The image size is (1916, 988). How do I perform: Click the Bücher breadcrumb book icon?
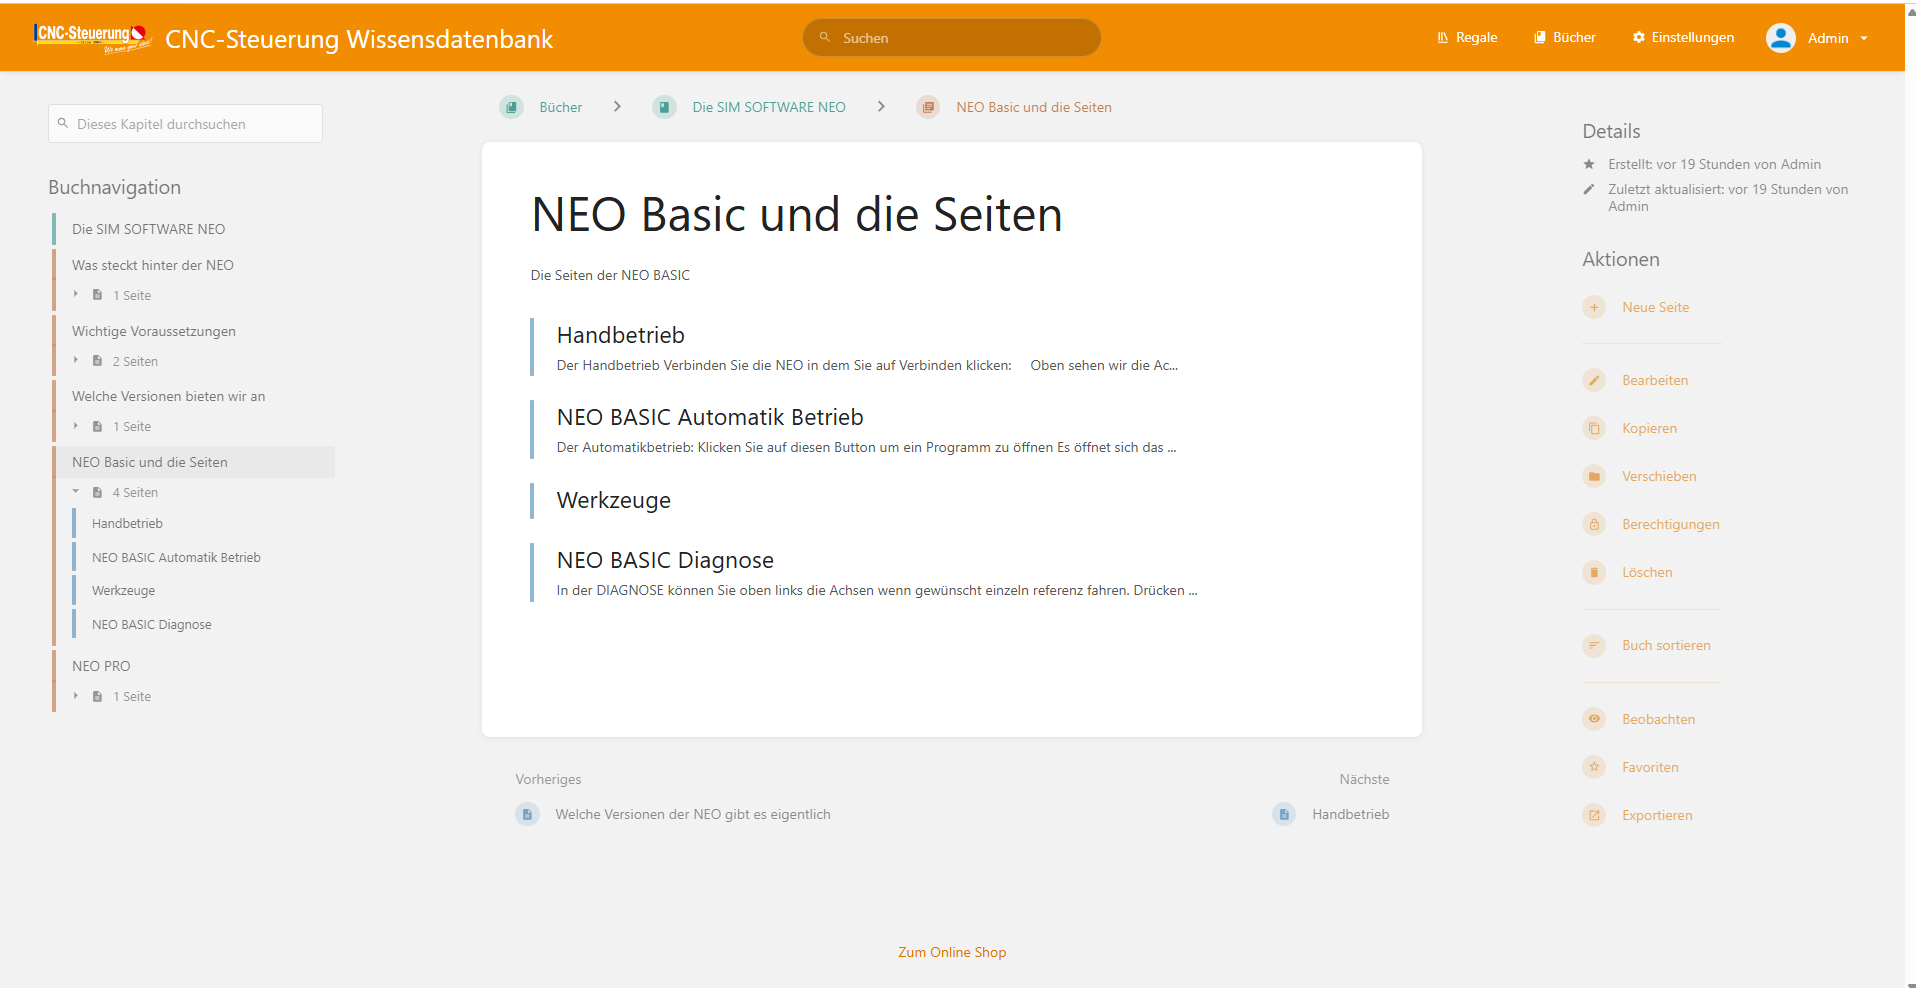coord(512,107)
